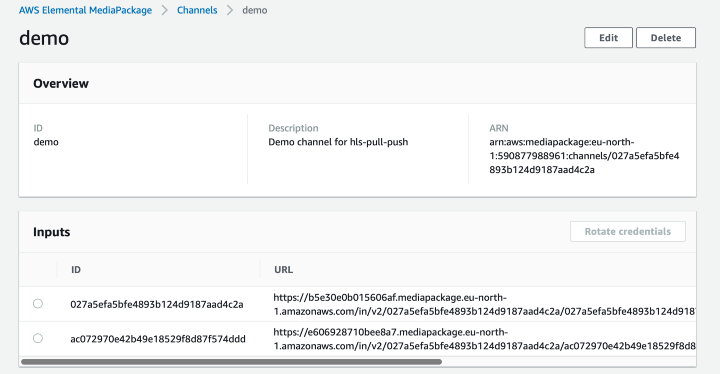Click the 'demo' breadcrumb text
Image resolution: width=720 pixels, height=374 pixels.
pos(255,10)
